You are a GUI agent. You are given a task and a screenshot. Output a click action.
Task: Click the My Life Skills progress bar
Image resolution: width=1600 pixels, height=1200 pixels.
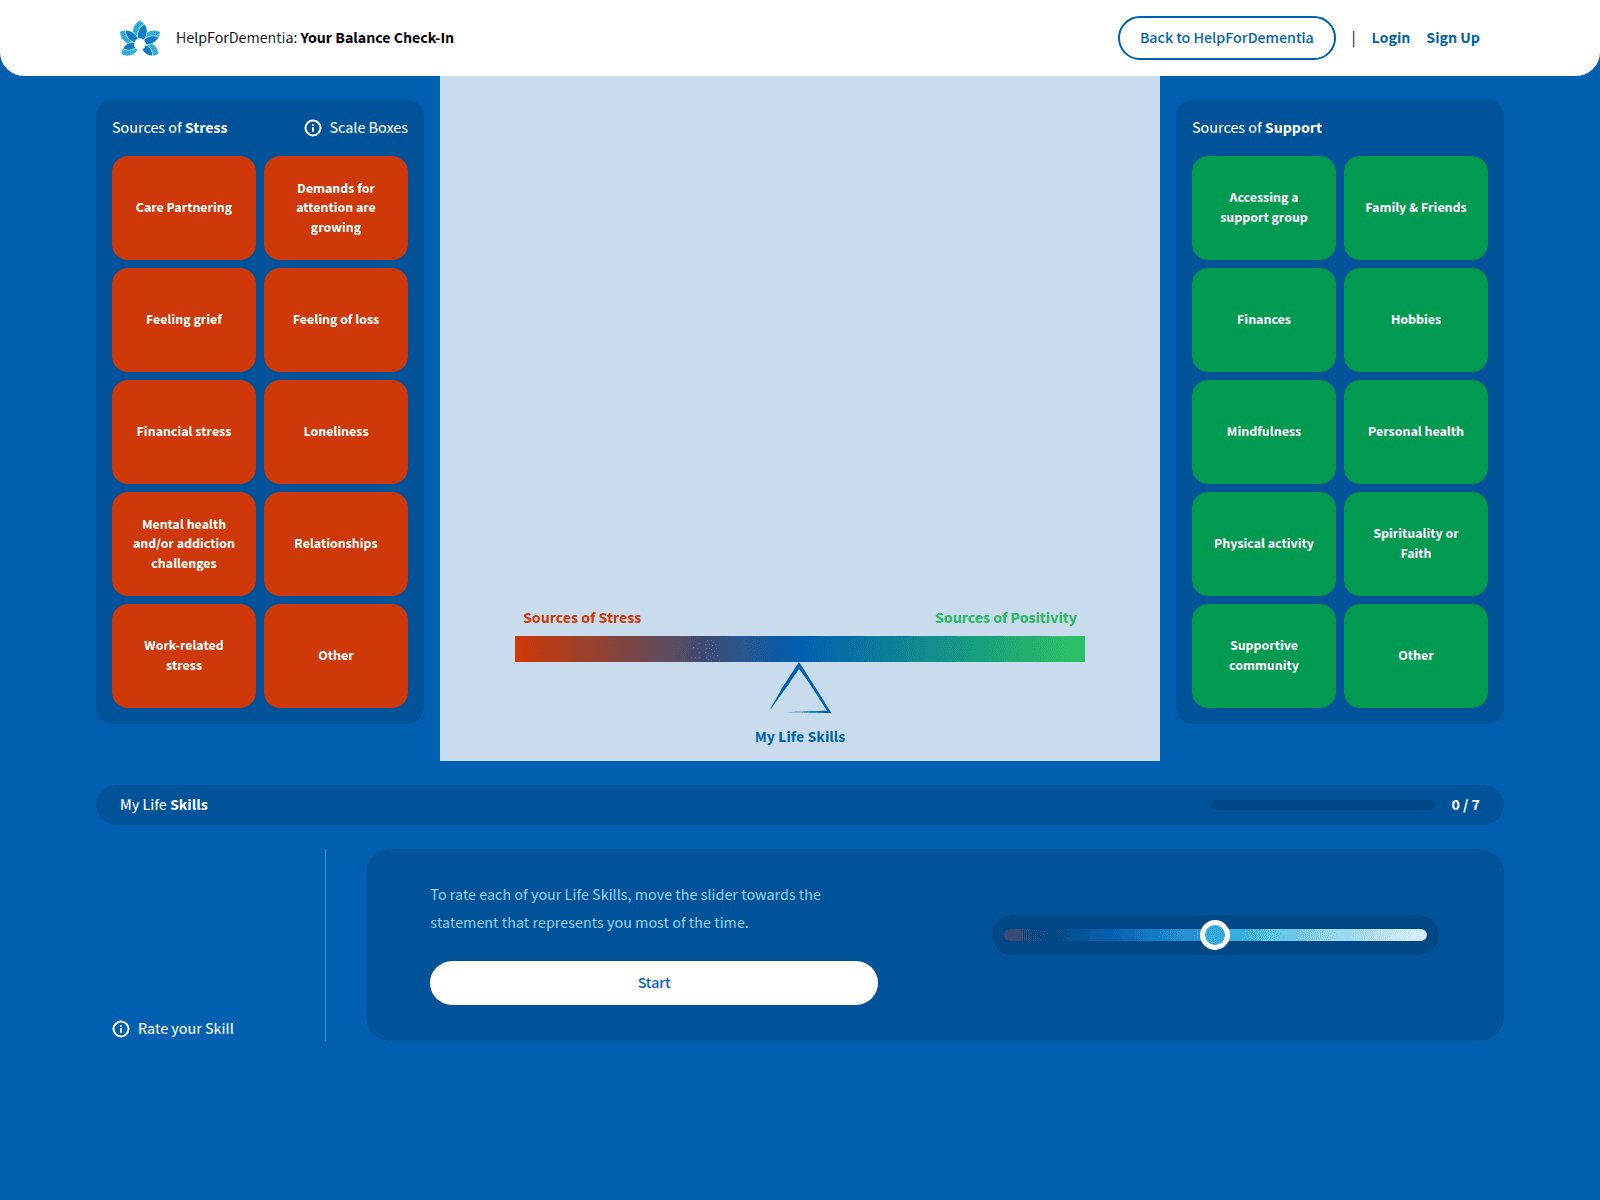point(1322,805)
